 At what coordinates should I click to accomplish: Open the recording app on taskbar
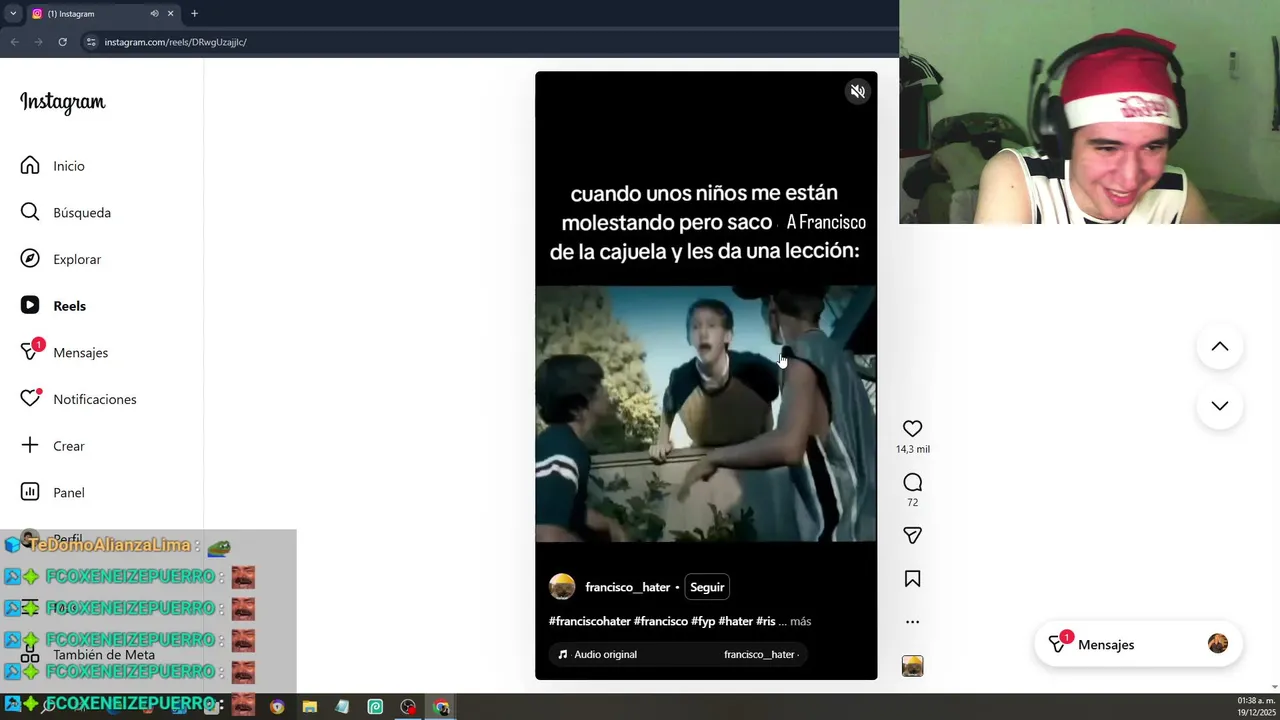[x=408, y=707]
